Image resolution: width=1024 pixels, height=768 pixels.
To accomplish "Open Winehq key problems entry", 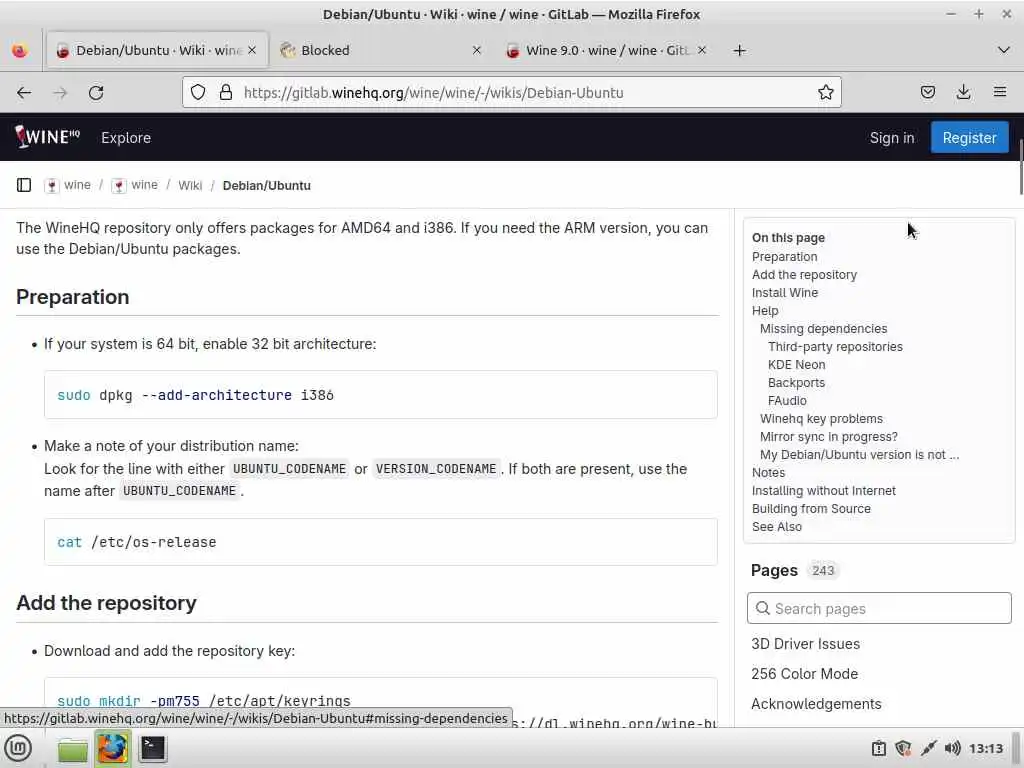I will pos(821,419).
